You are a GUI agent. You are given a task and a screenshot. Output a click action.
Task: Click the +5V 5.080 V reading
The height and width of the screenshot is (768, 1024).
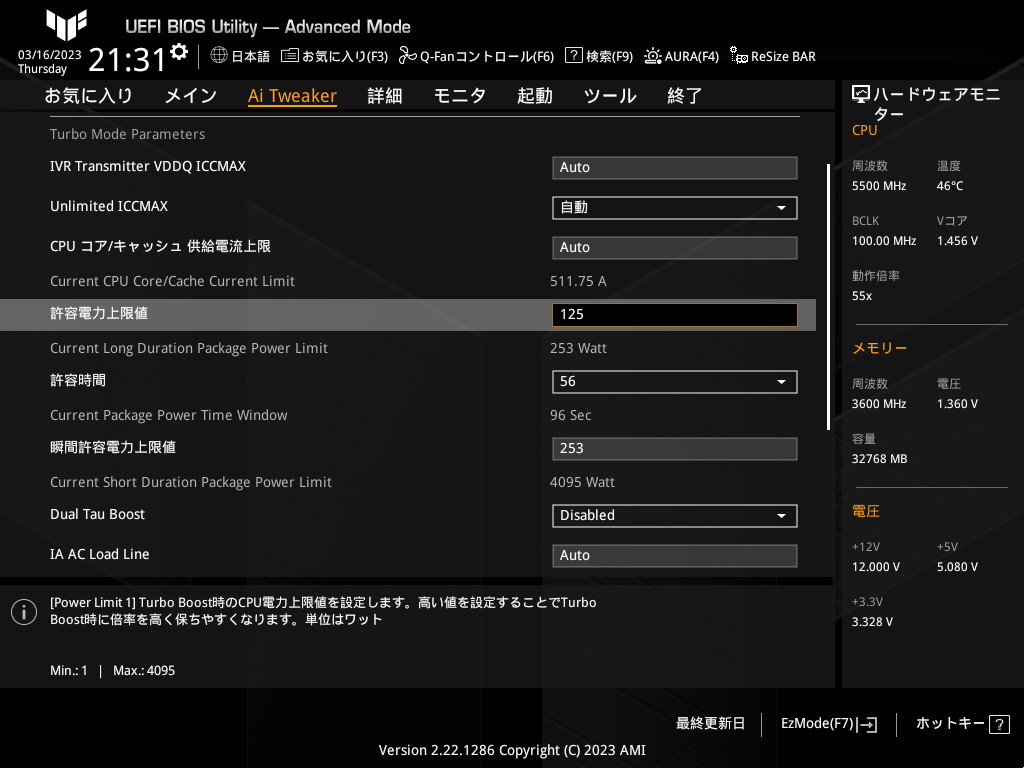coord(957,567)
